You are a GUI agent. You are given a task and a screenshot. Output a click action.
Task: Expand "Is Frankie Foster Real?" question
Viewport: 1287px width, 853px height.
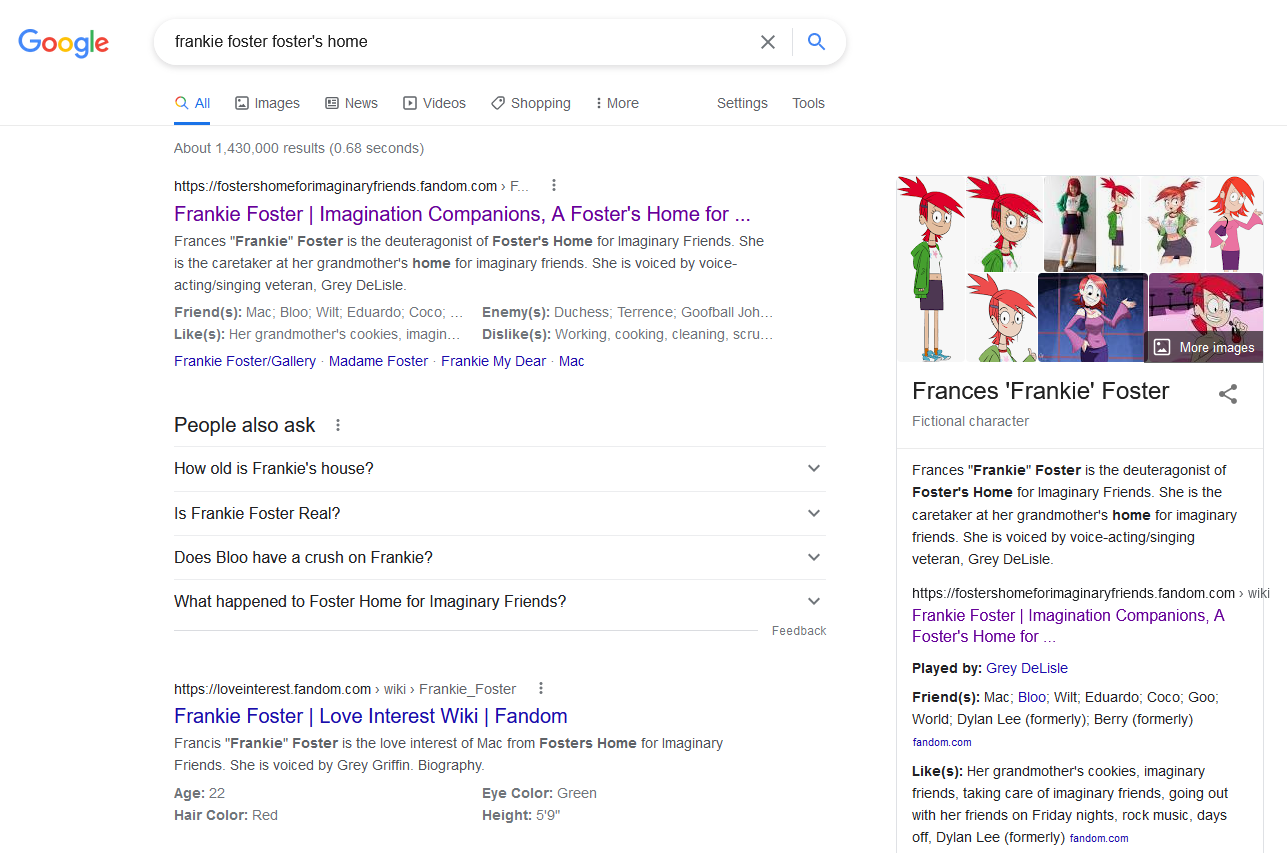[500, 513]
